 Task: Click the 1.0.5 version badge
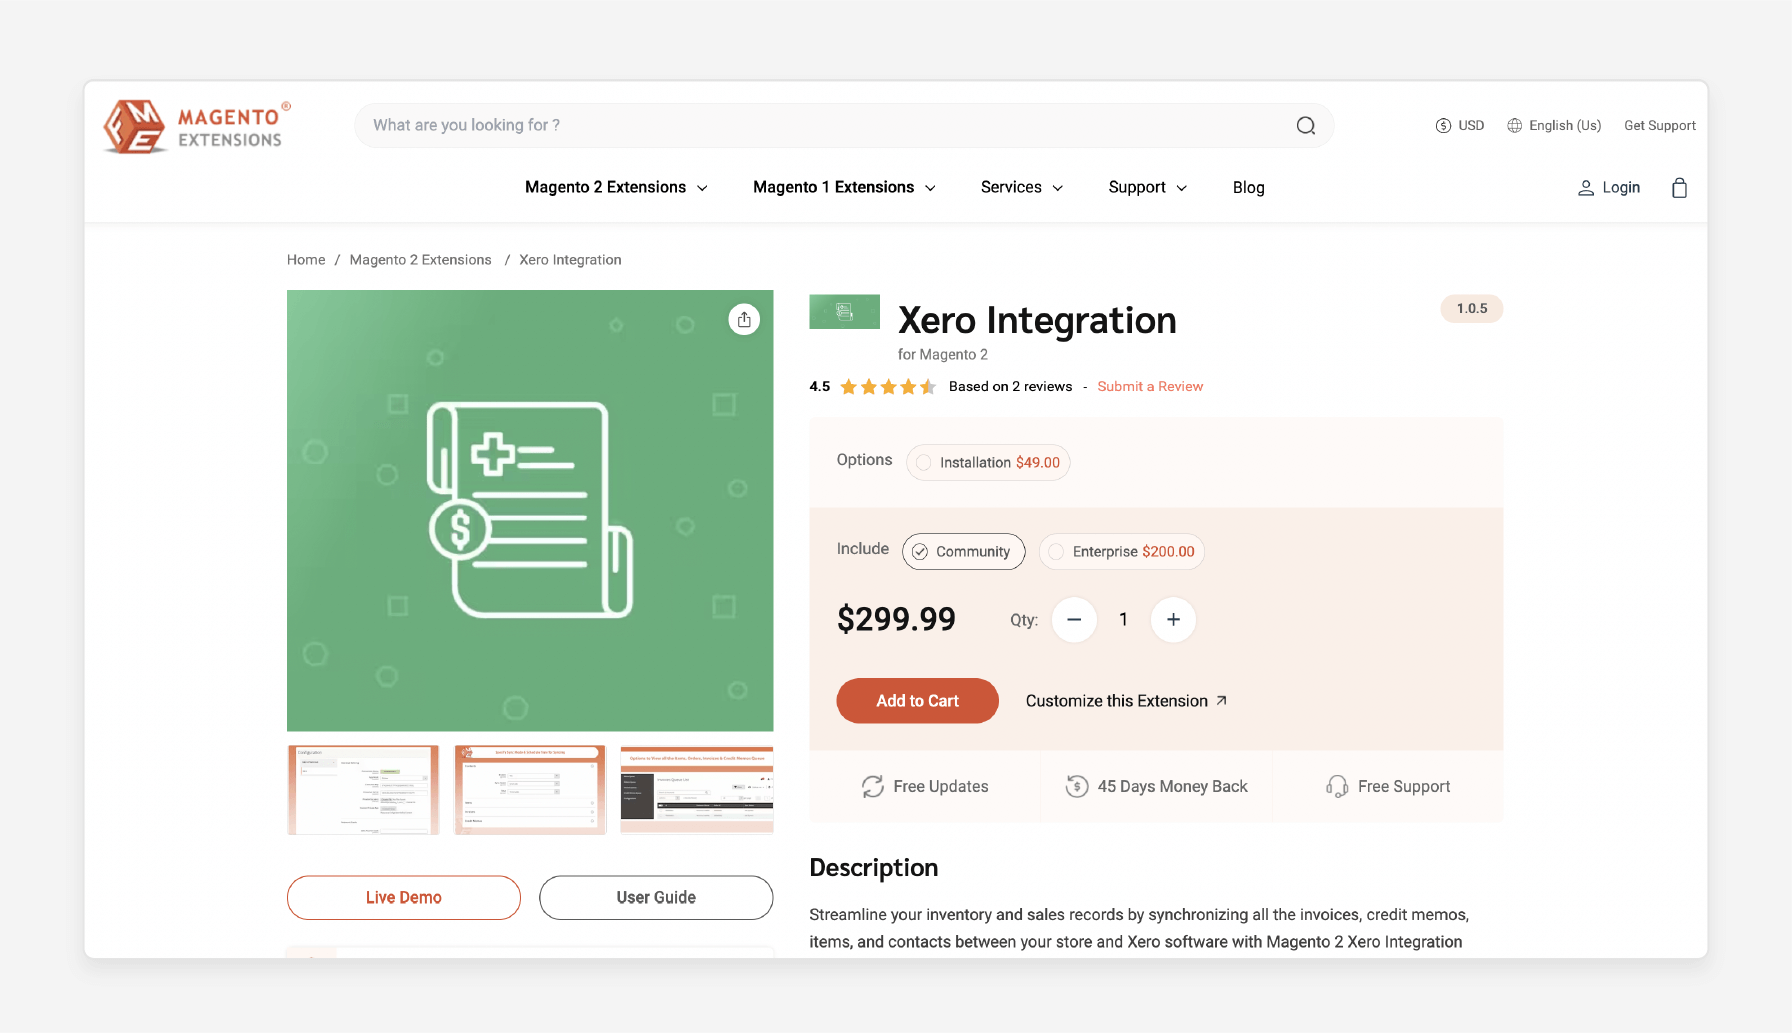1472,309
